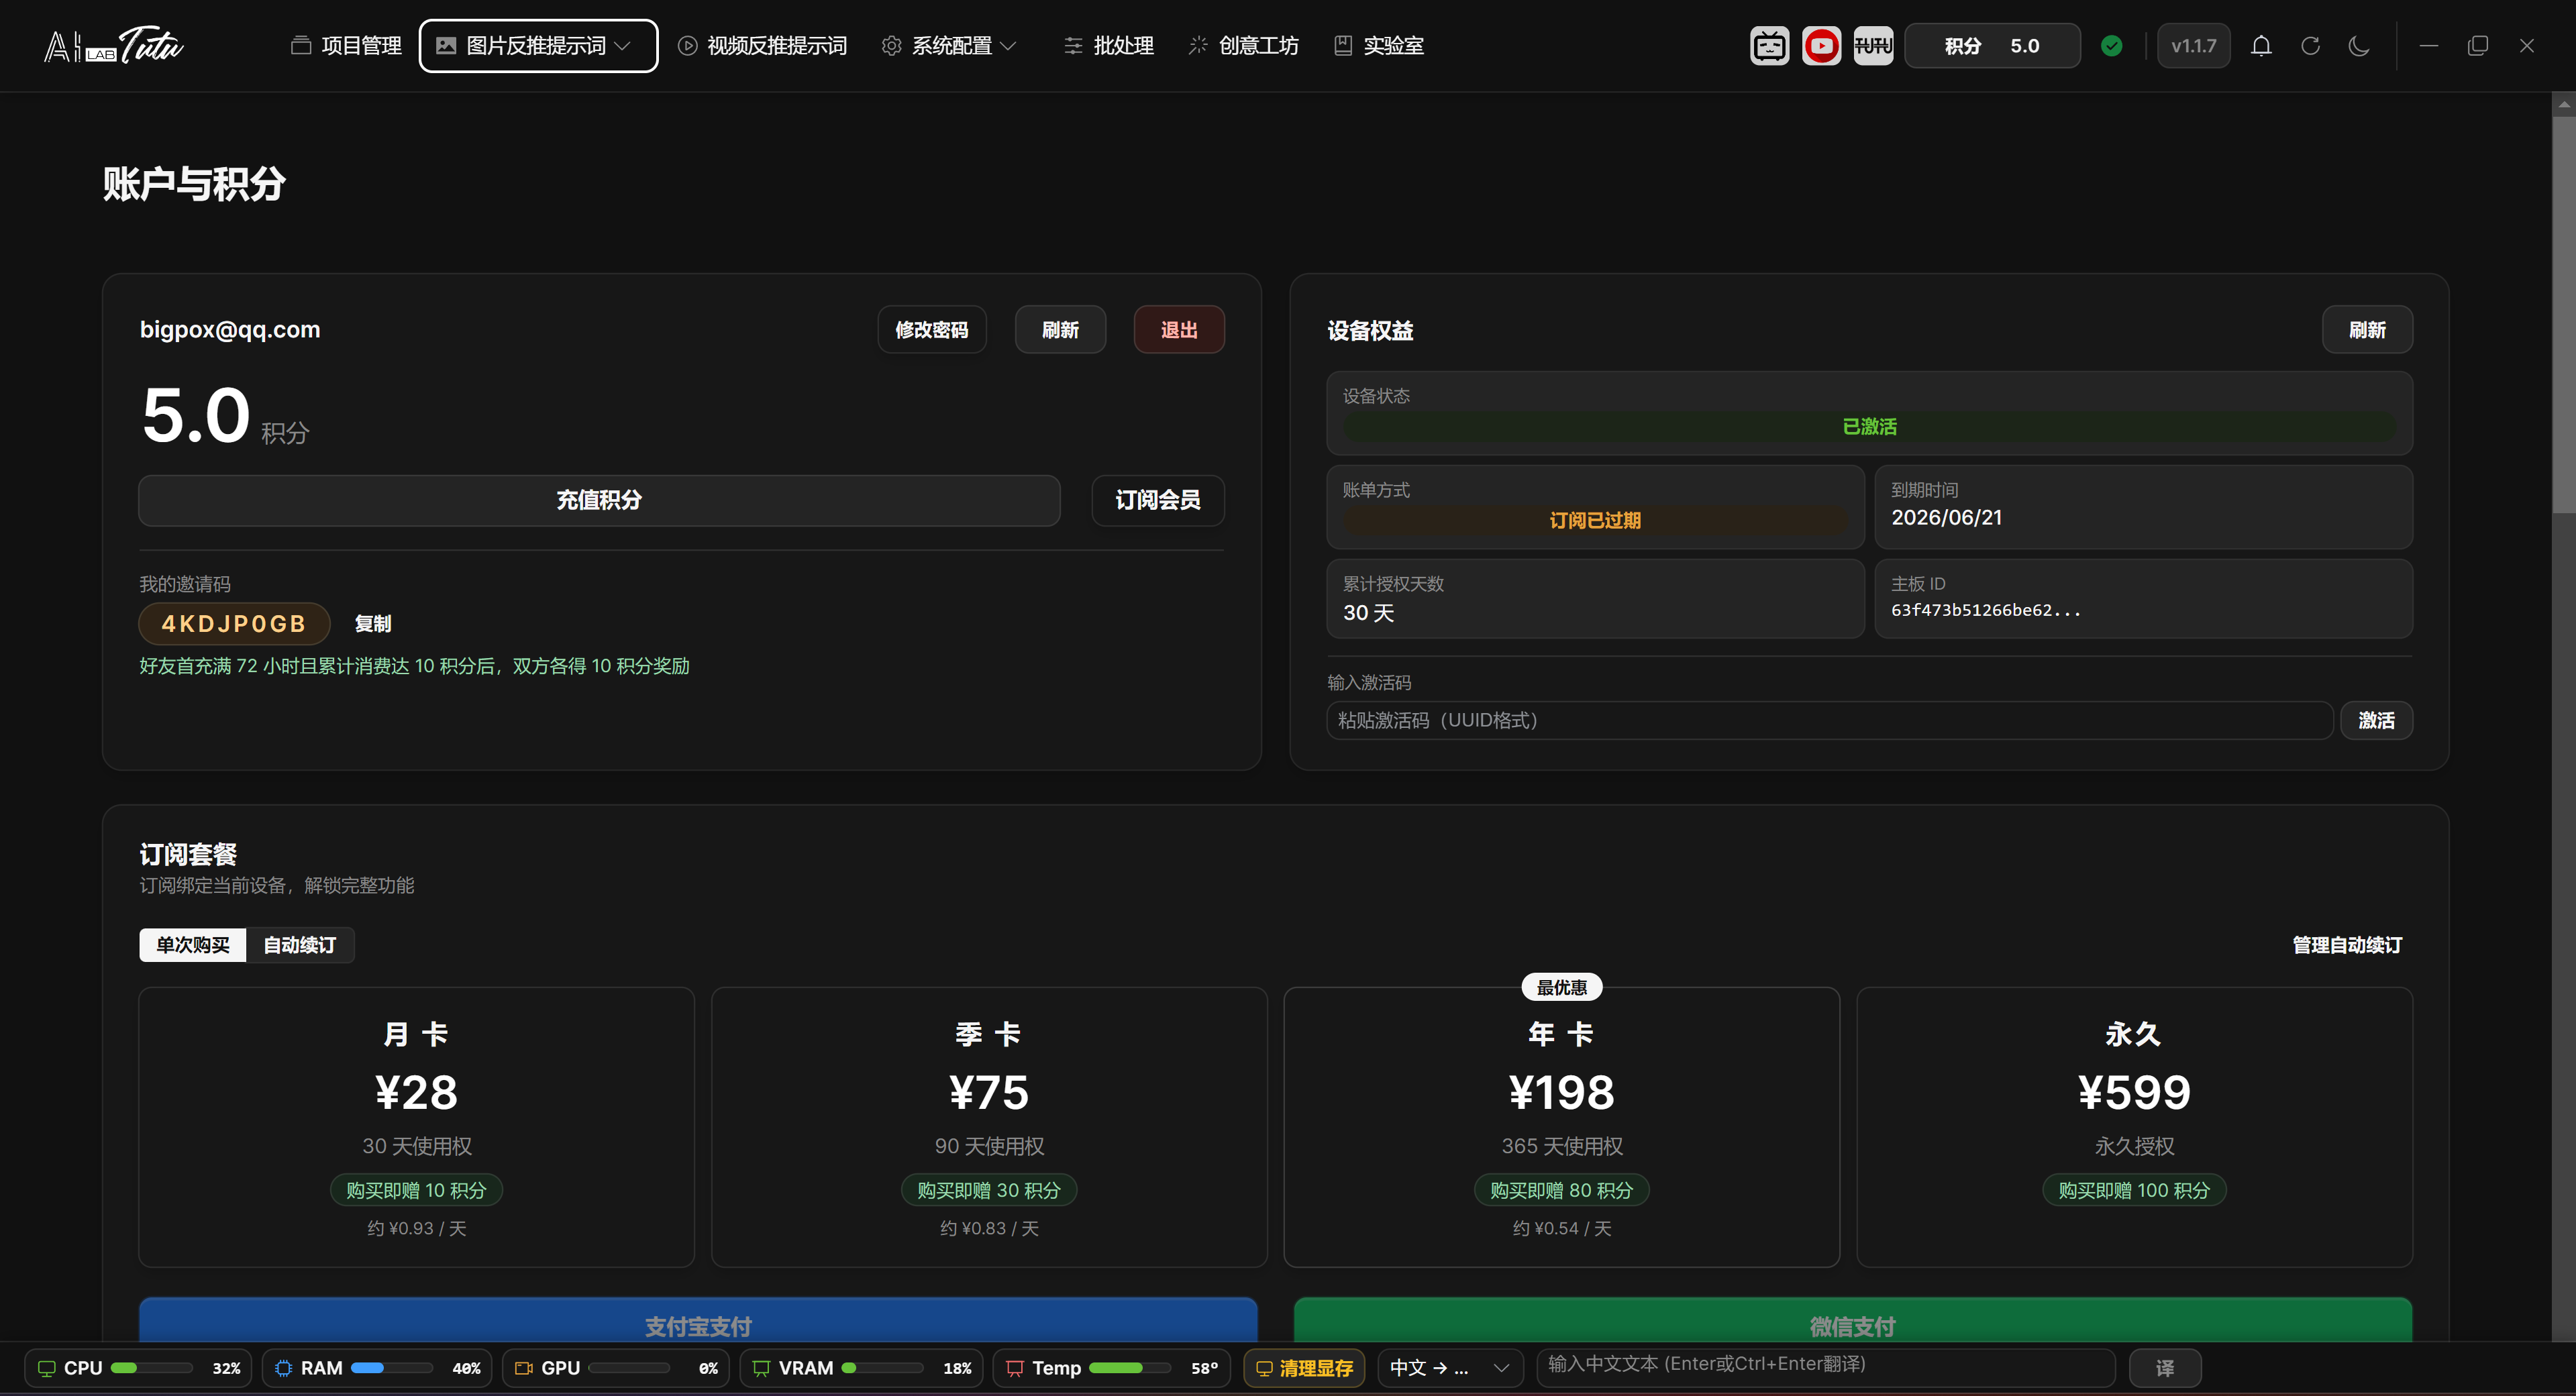Click the CPU monitor icon

pos(46,1368)
